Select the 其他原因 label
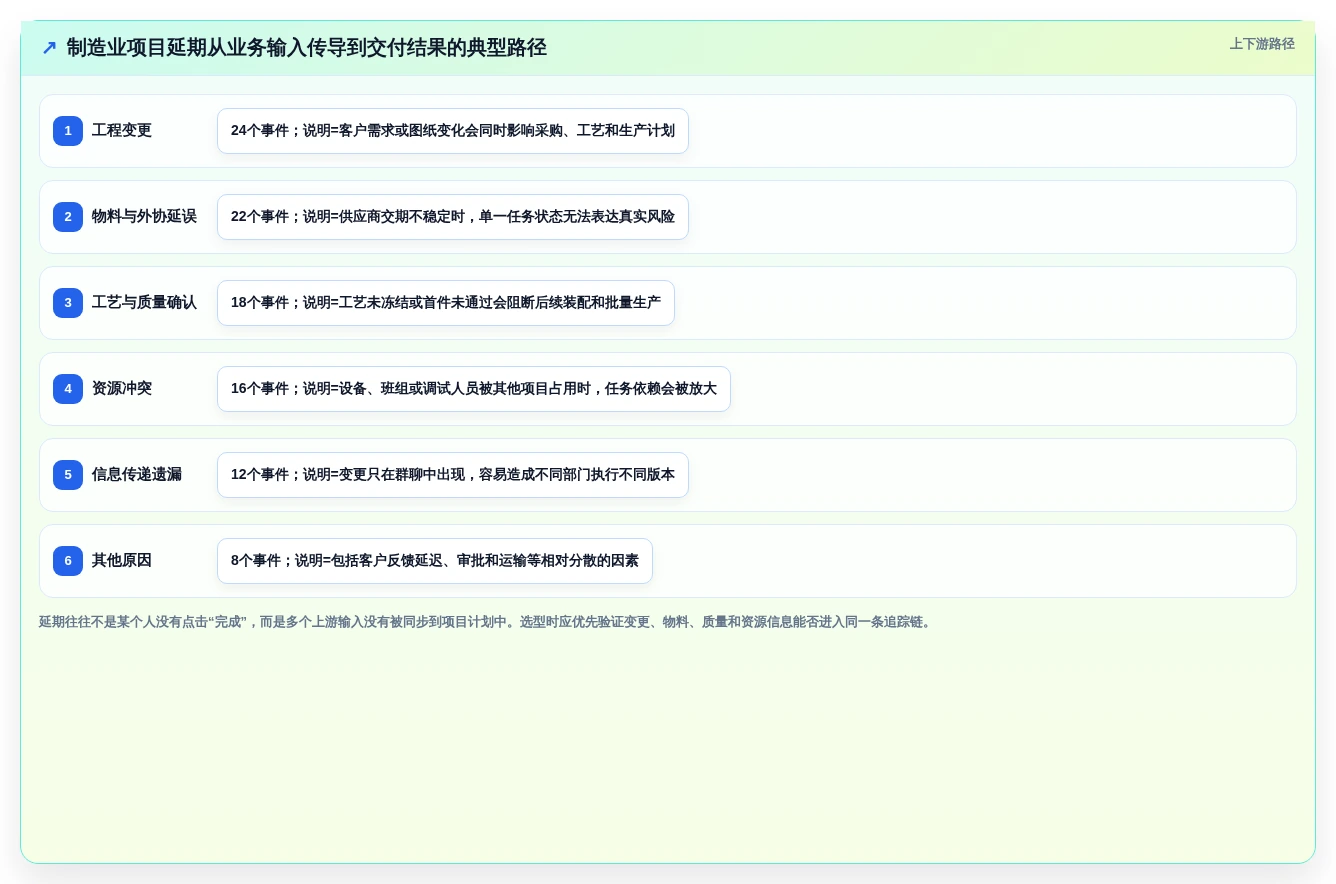The image size is (1336, 884). point(122,561)
